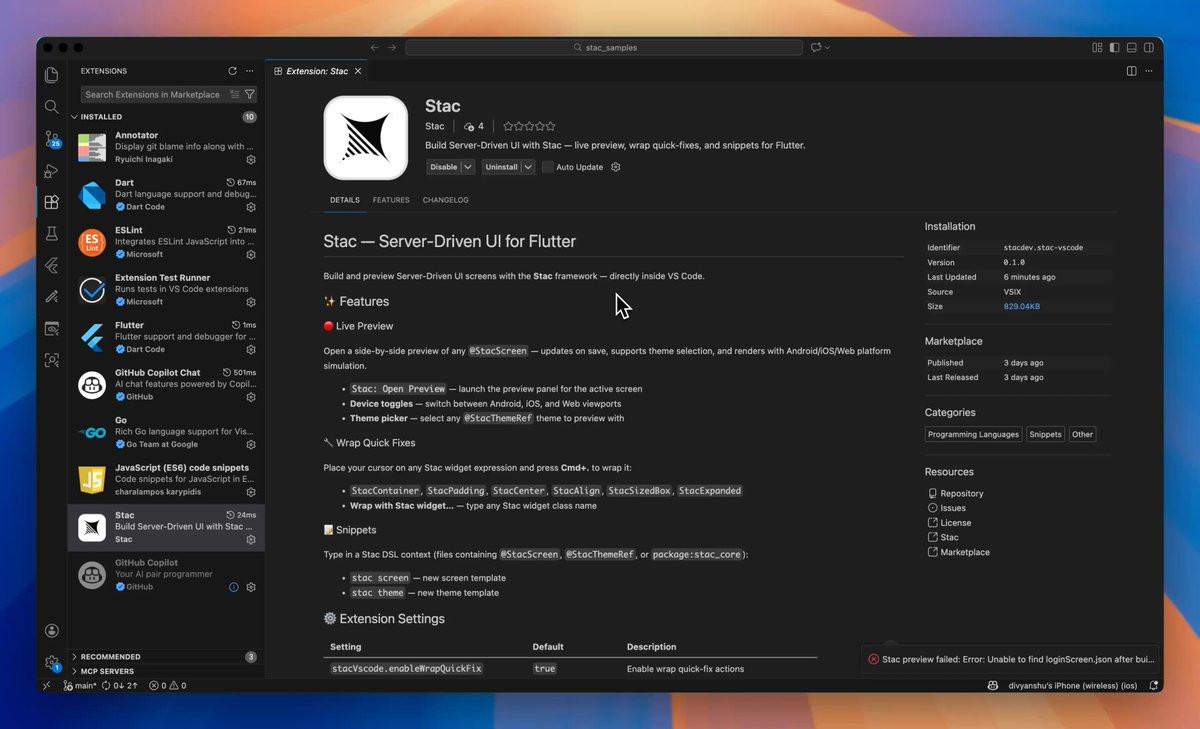
Task: Open the main* git branch status item
Action: coord(80,686)
